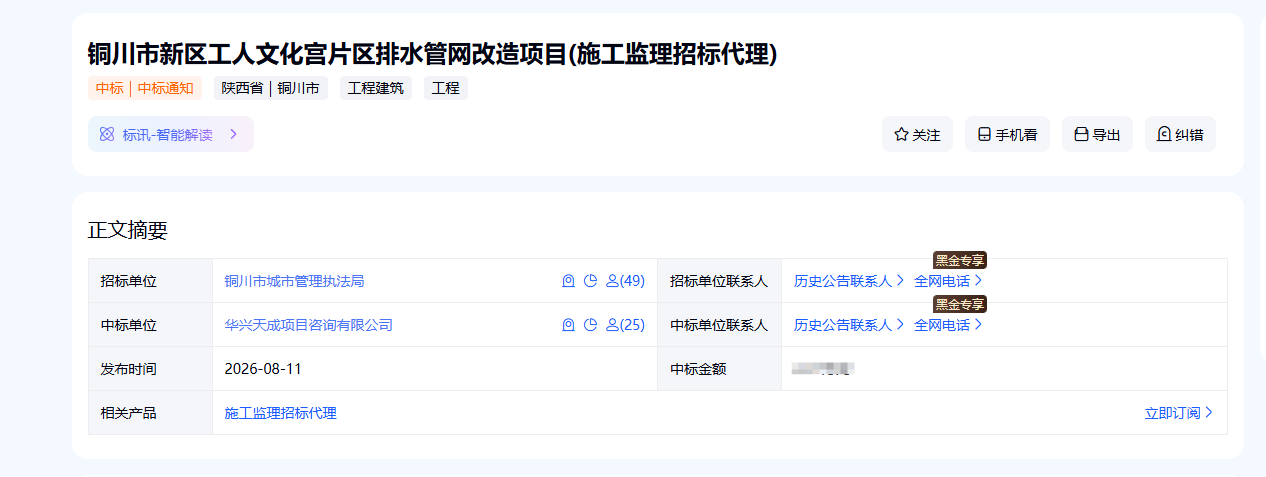View pie chart analysis for 铜川市城市管理执法局
The image size is (1266, 477).
pyautogui.click(x=590, y=281)
